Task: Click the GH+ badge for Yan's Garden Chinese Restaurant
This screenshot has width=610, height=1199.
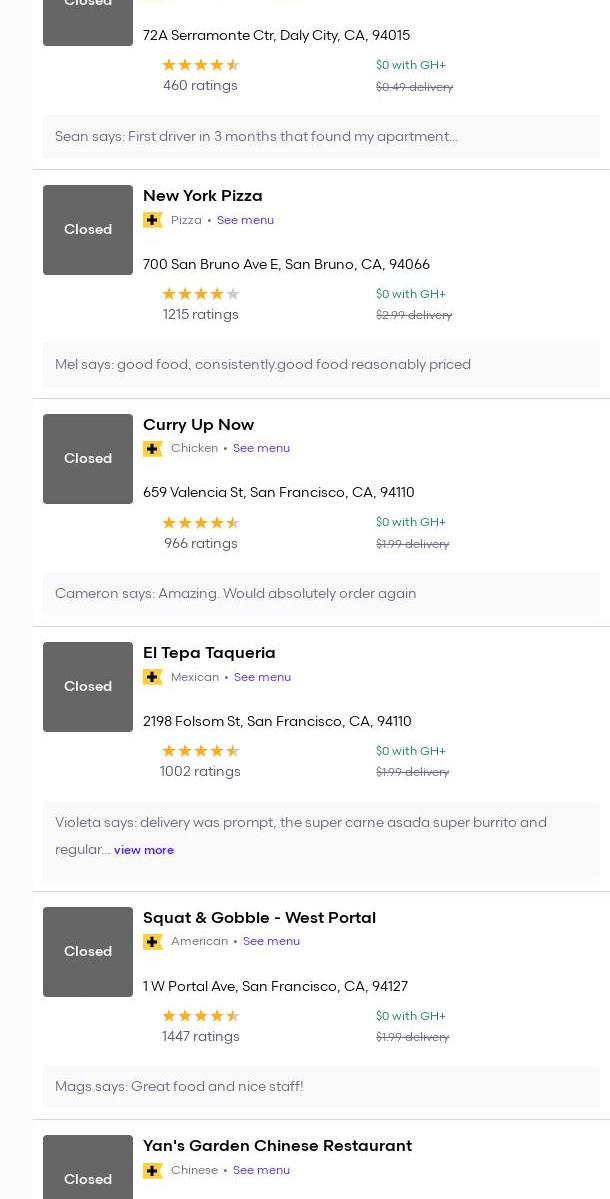Action: point(153,1170)
